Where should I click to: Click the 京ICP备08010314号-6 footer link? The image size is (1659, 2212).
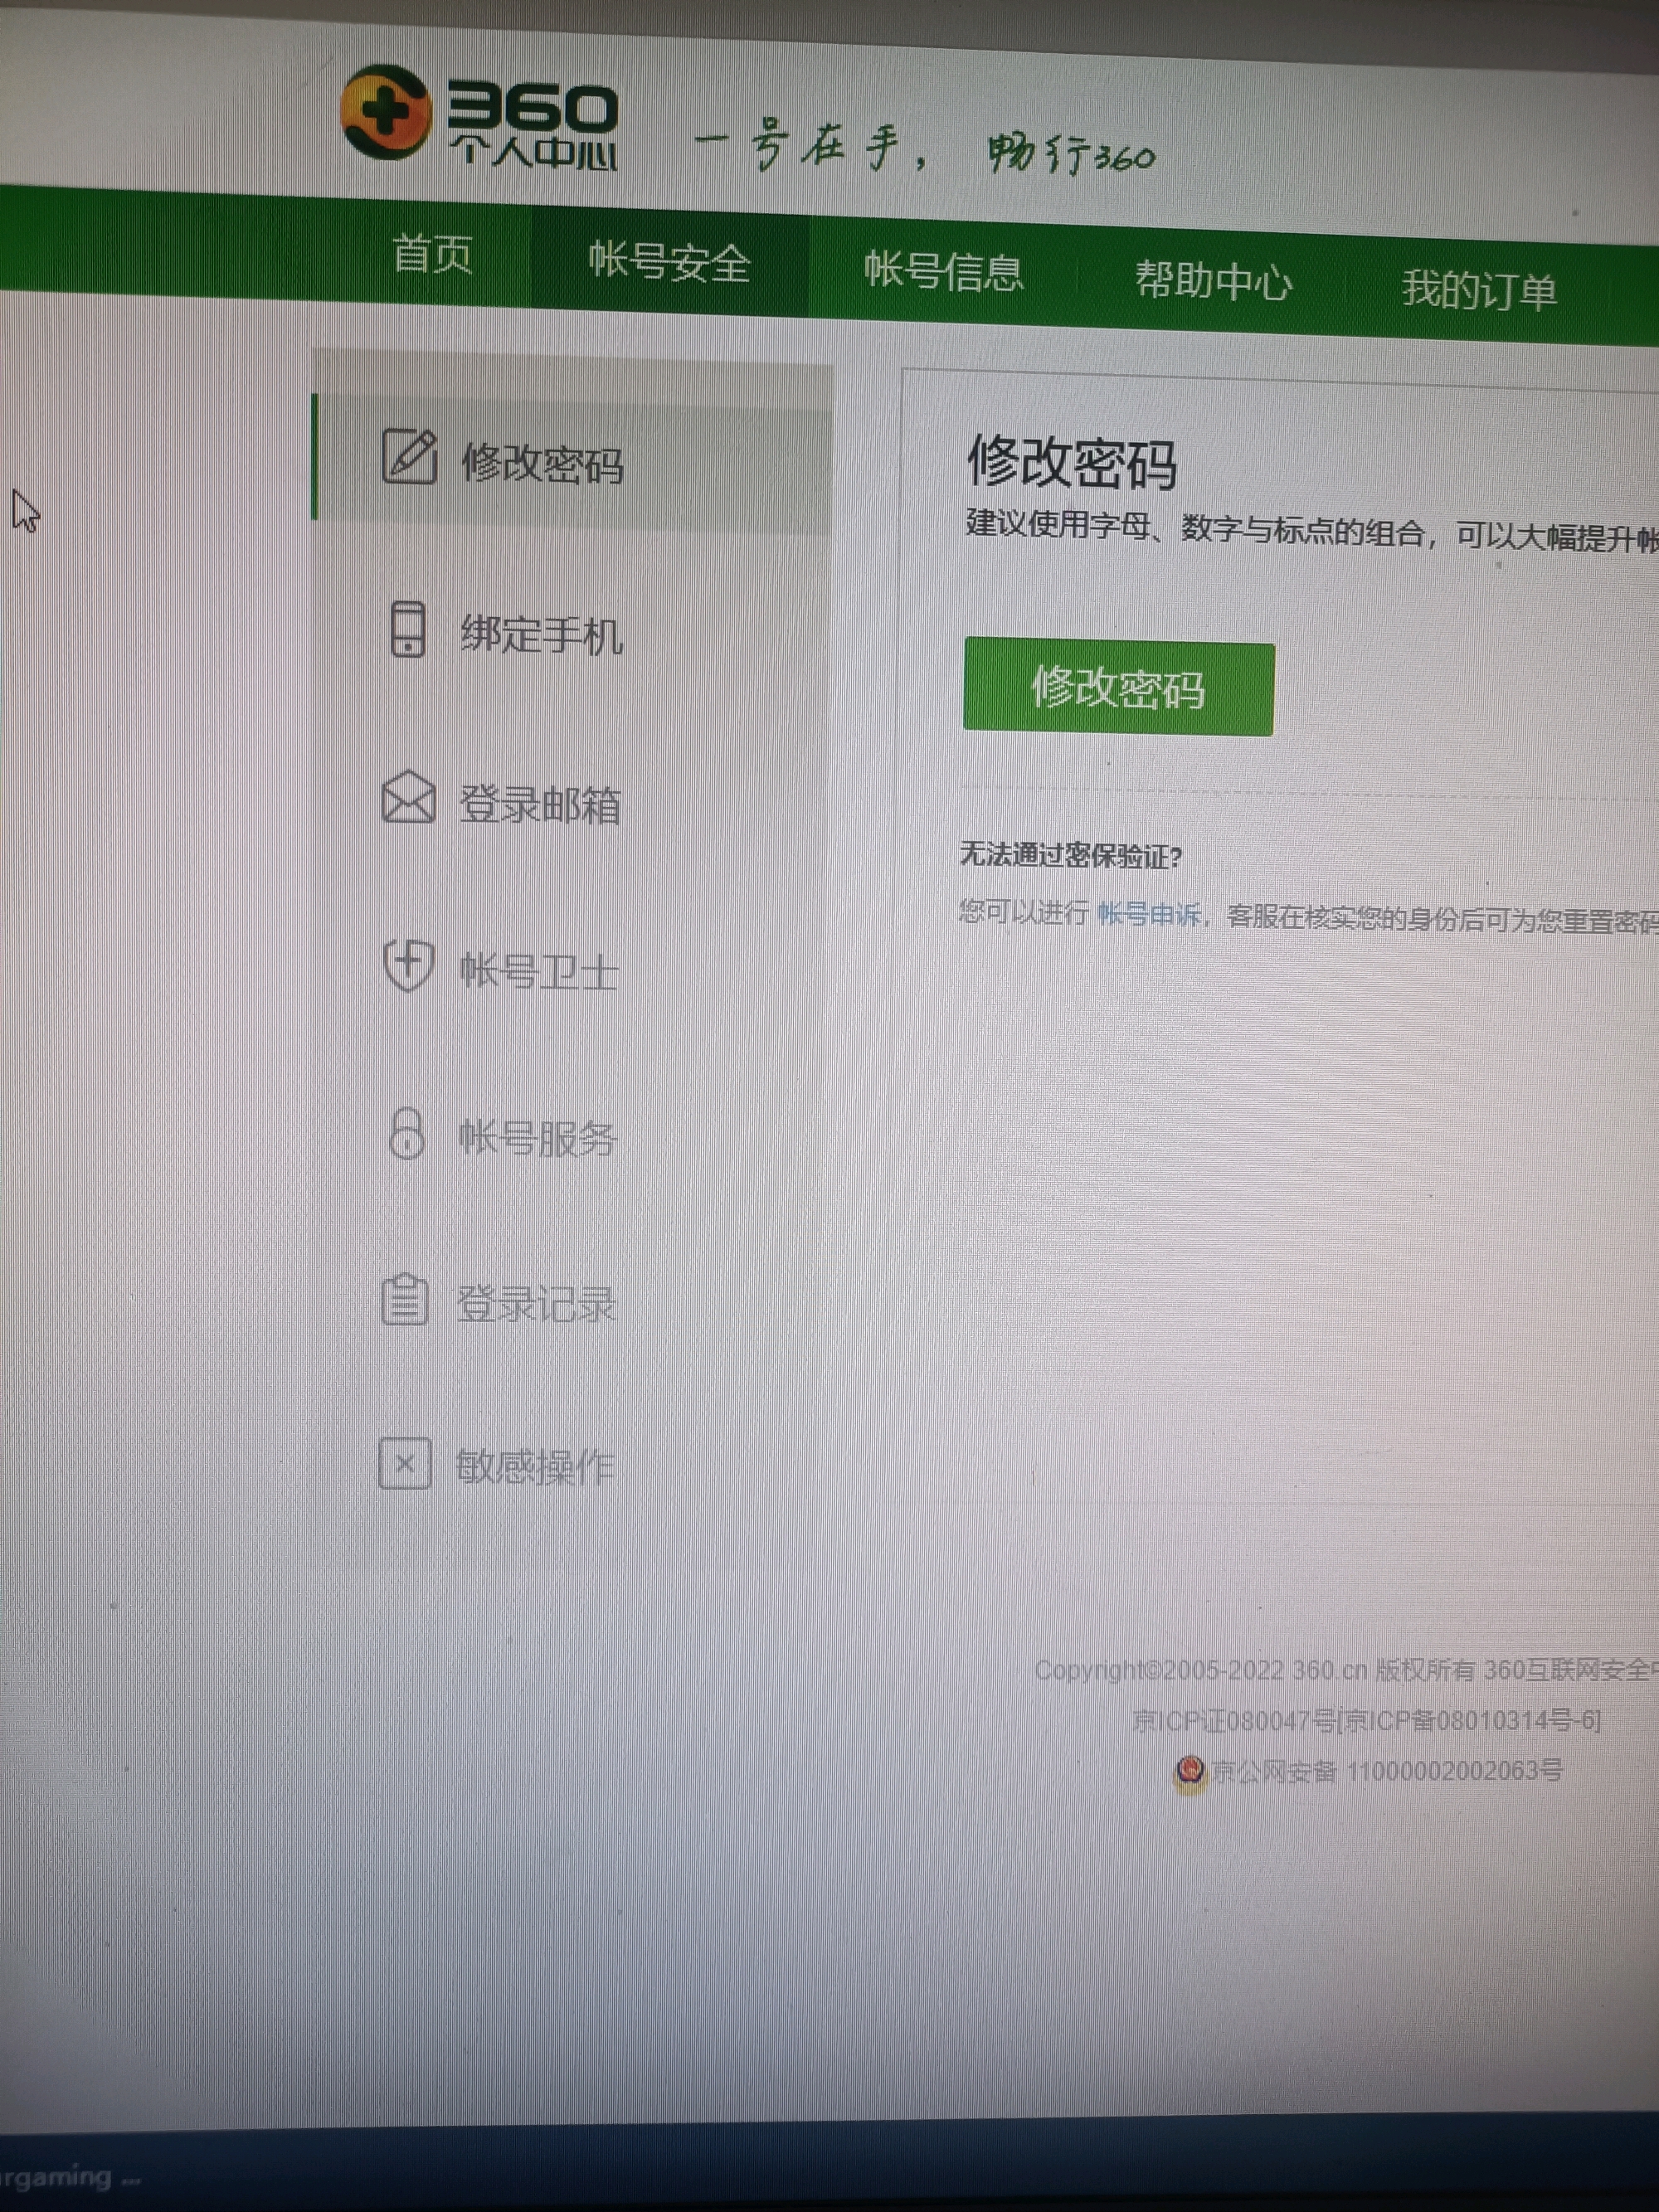(x=1471, y=1720)
